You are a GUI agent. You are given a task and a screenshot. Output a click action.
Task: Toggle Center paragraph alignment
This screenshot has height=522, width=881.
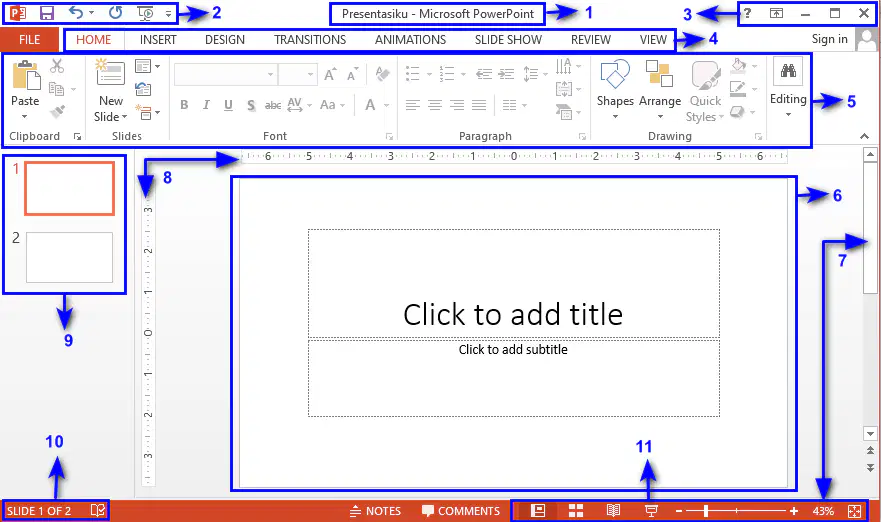(435, 105)
